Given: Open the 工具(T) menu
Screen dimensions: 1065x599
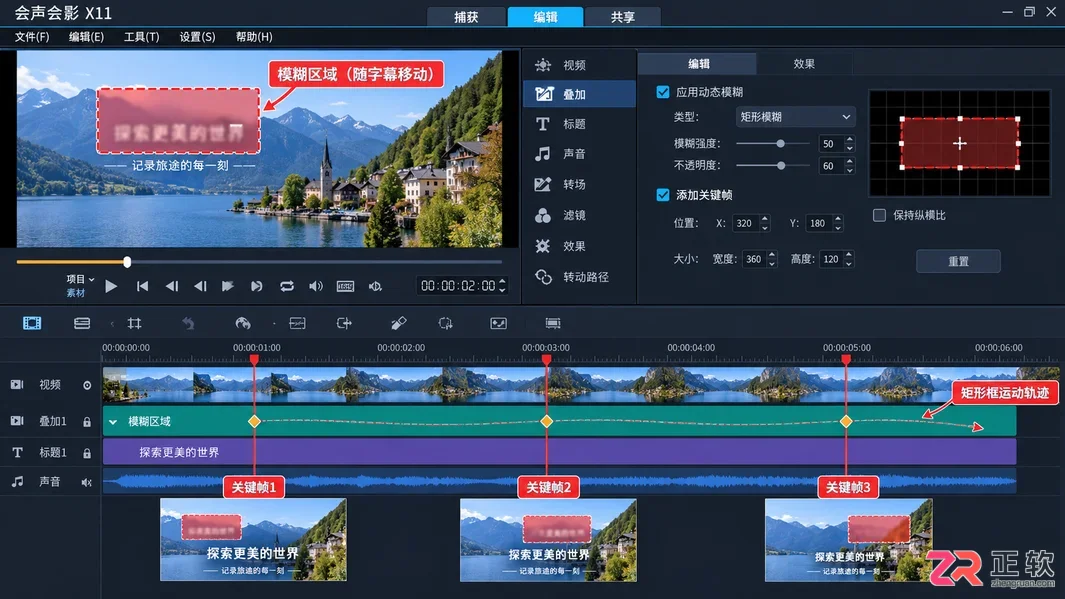Looking at the screenshot, I should click(141, 37).
